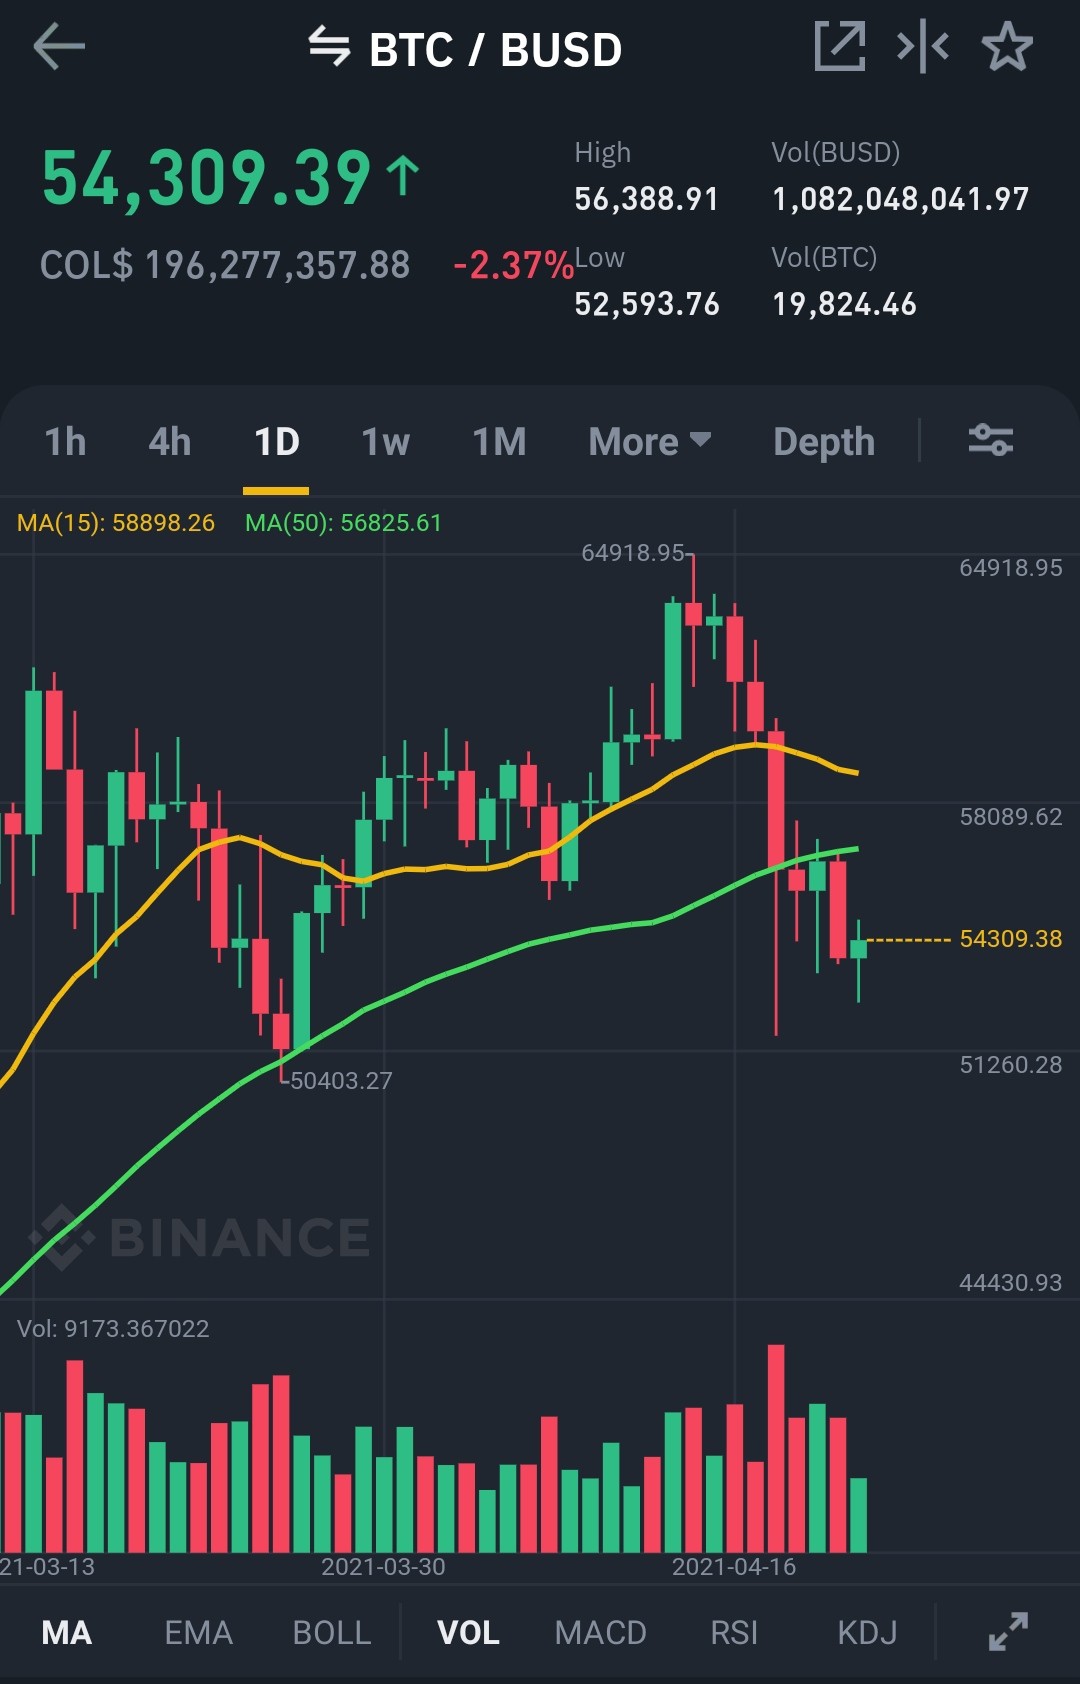
Task: Open chart settings sliders icon
Action: 991,440
